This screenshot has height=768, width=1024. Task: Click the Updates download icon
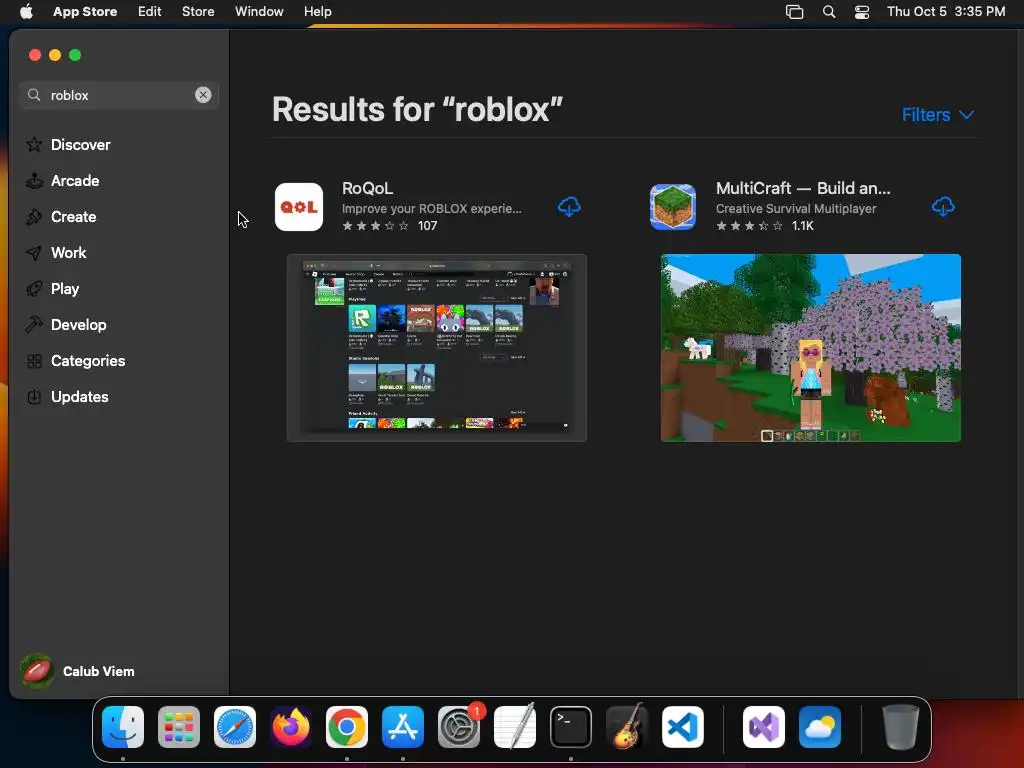pyautogui.click(x=34, y=396)
